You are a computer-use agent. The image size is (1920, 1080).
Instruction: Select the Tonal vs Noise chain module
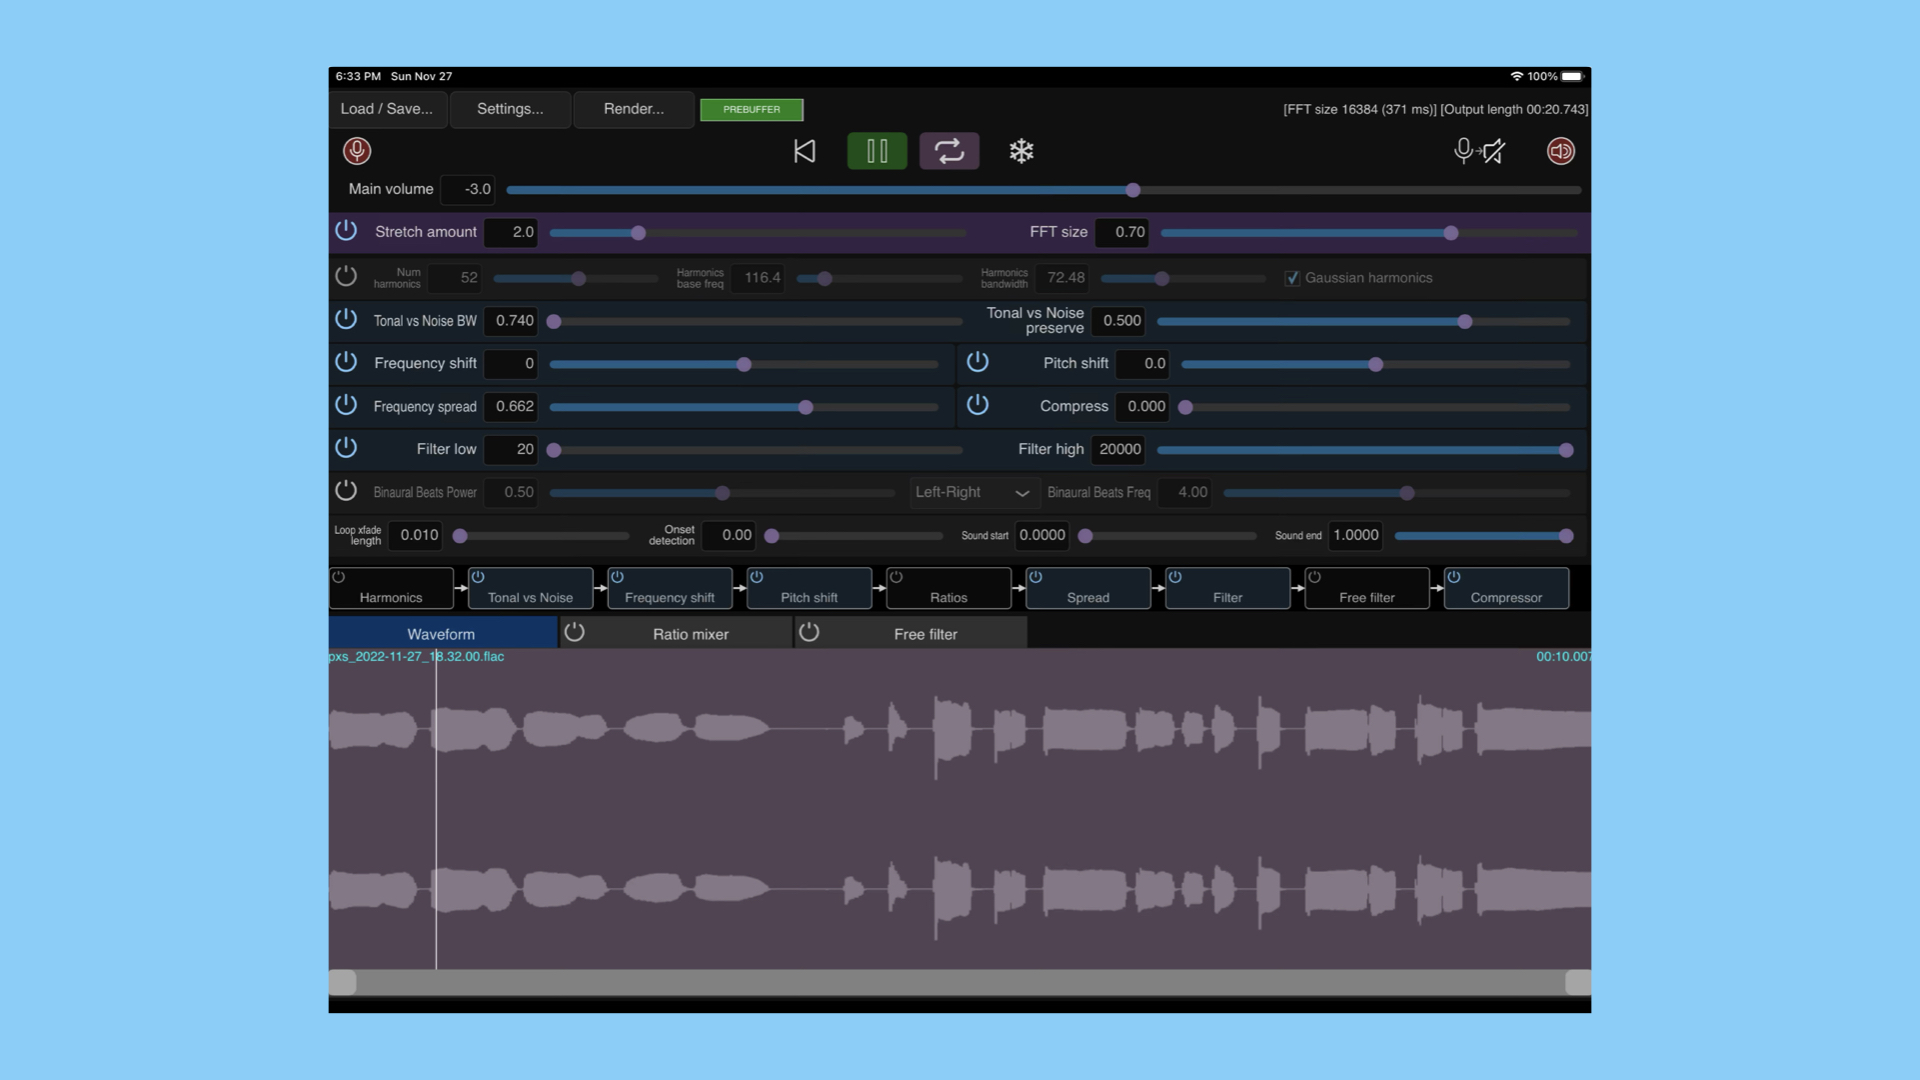[530, 589]
